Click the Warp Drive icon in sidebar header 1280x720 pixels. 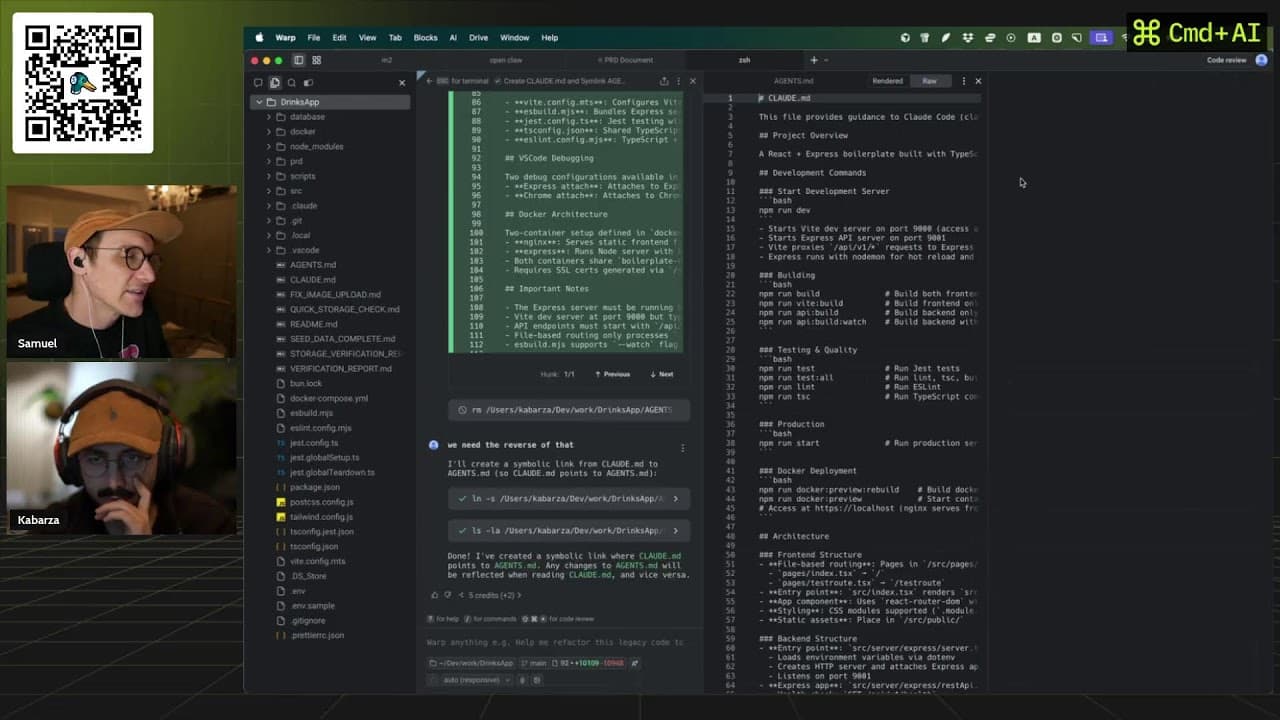pos(308,82)
